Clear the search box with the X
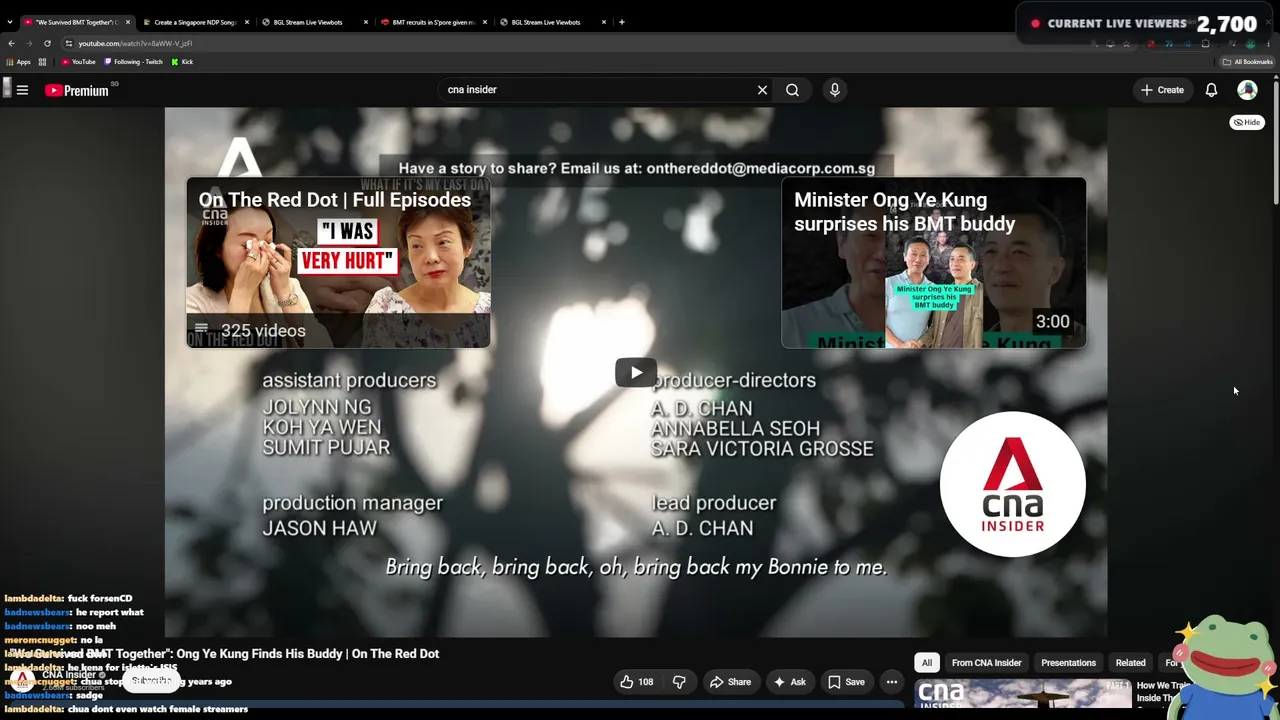 [762, 90]
